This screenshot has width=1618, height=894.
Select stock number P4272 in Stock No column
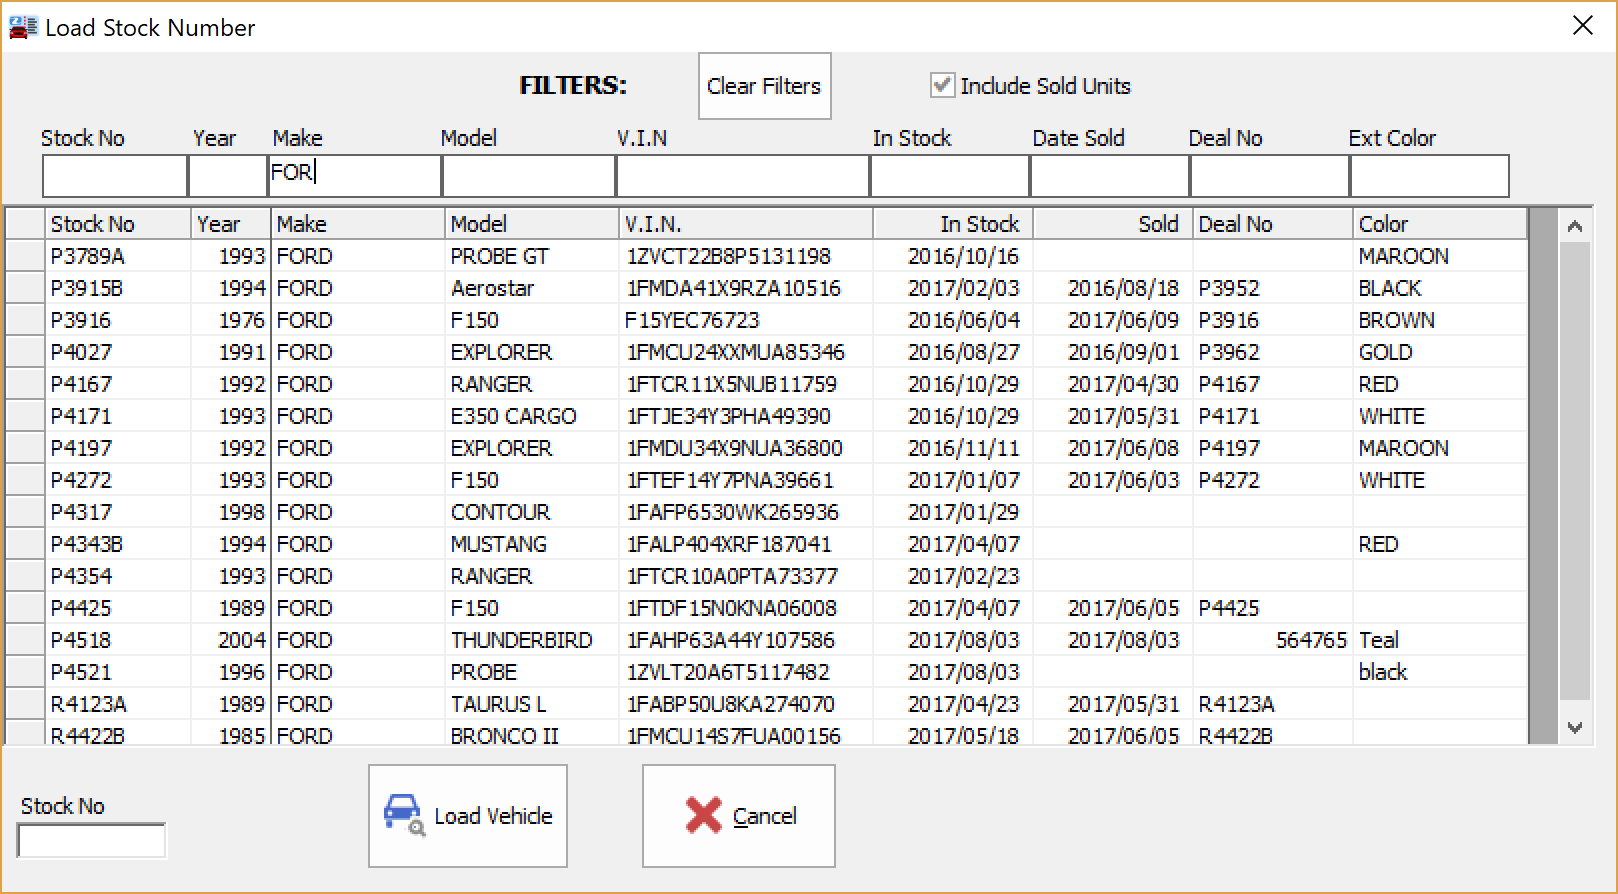81,480
